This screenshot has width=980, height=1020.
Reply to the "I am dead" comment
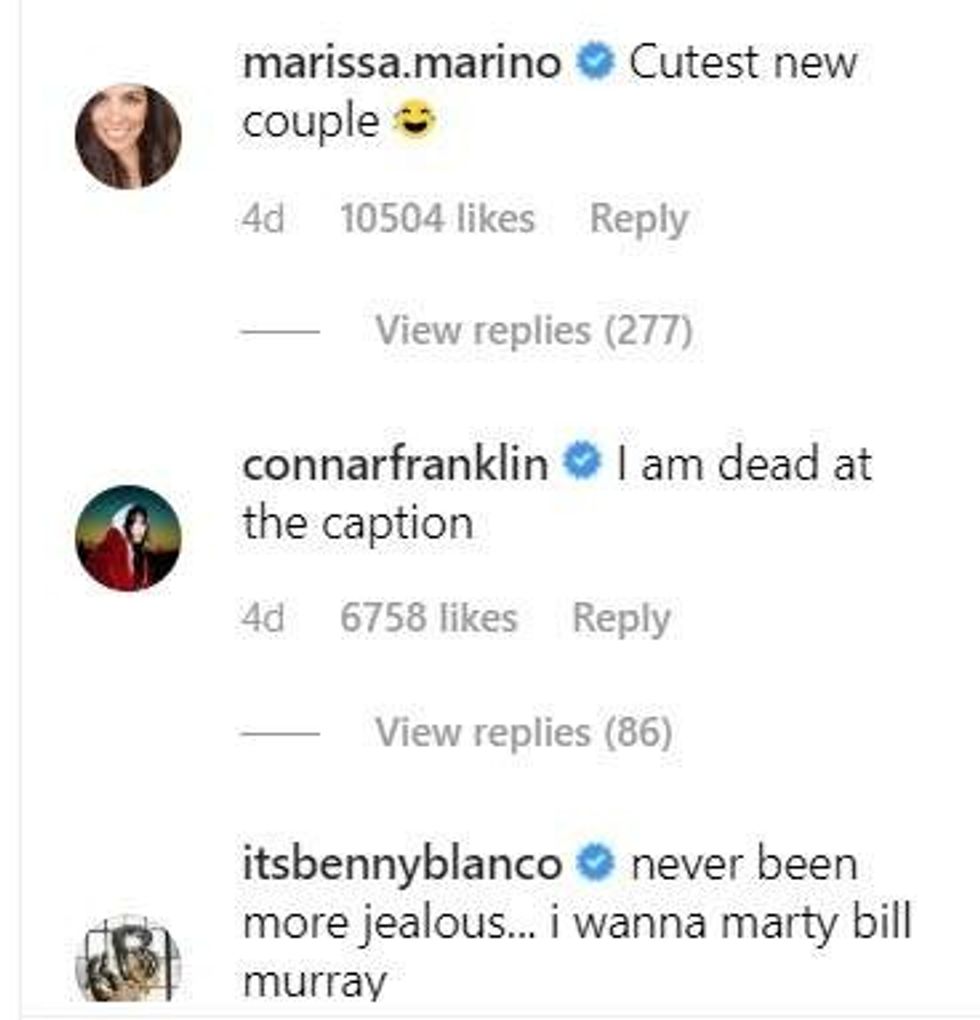point(620,619)
